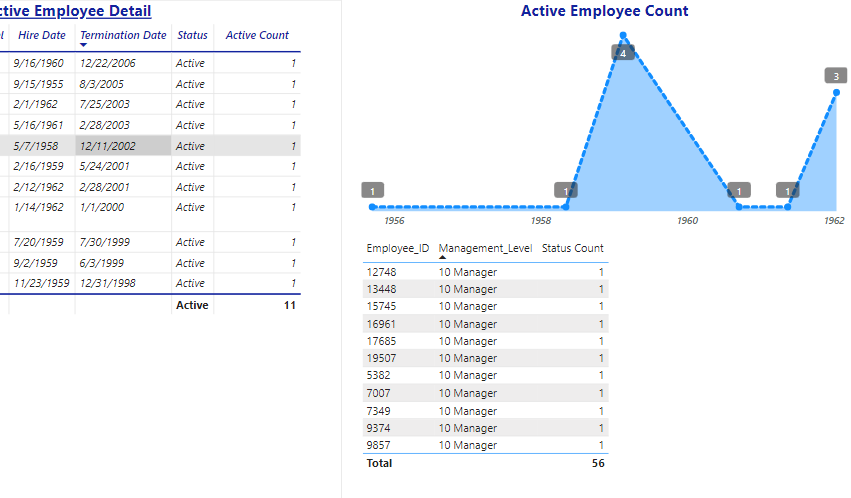Image resolution: width=851 pixels, height=498 pixels.
Task: Toggle the sort arrow below Termination Date
Action: [x=84, y=45]
